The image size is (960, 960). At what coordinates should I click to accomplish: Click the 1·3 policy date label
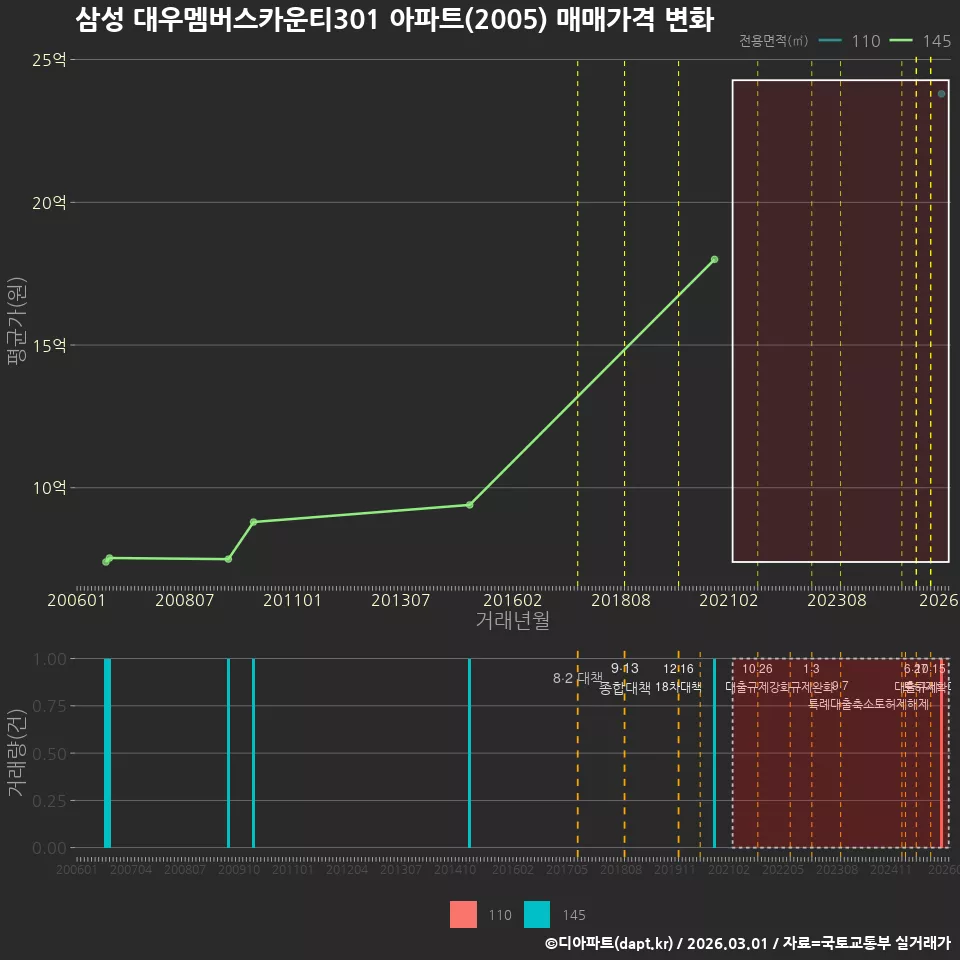coord(811,669)
